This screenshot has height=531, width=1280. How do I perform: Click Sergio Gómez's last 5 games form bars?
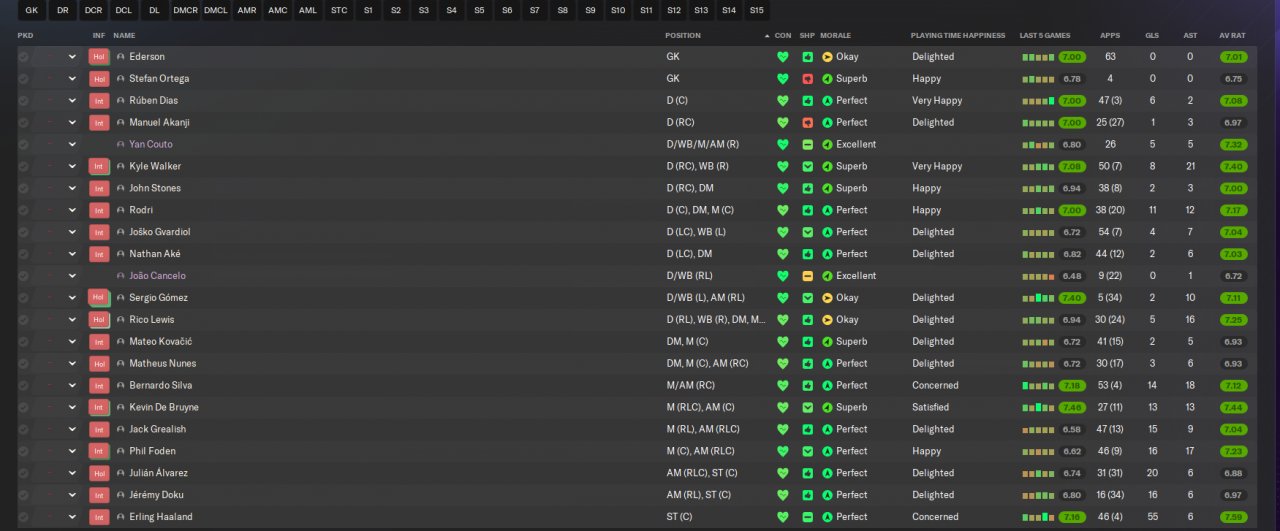tap(1038, 298)
